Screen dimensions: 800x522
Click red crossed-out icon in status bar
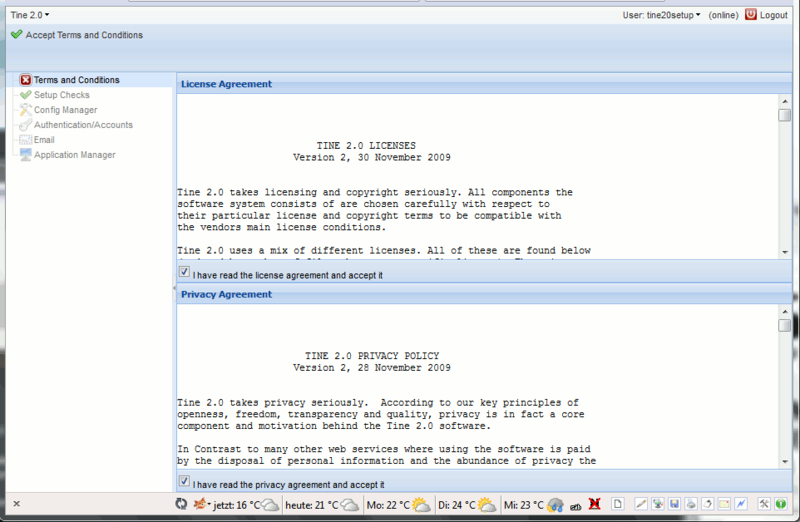coord(594,504)
